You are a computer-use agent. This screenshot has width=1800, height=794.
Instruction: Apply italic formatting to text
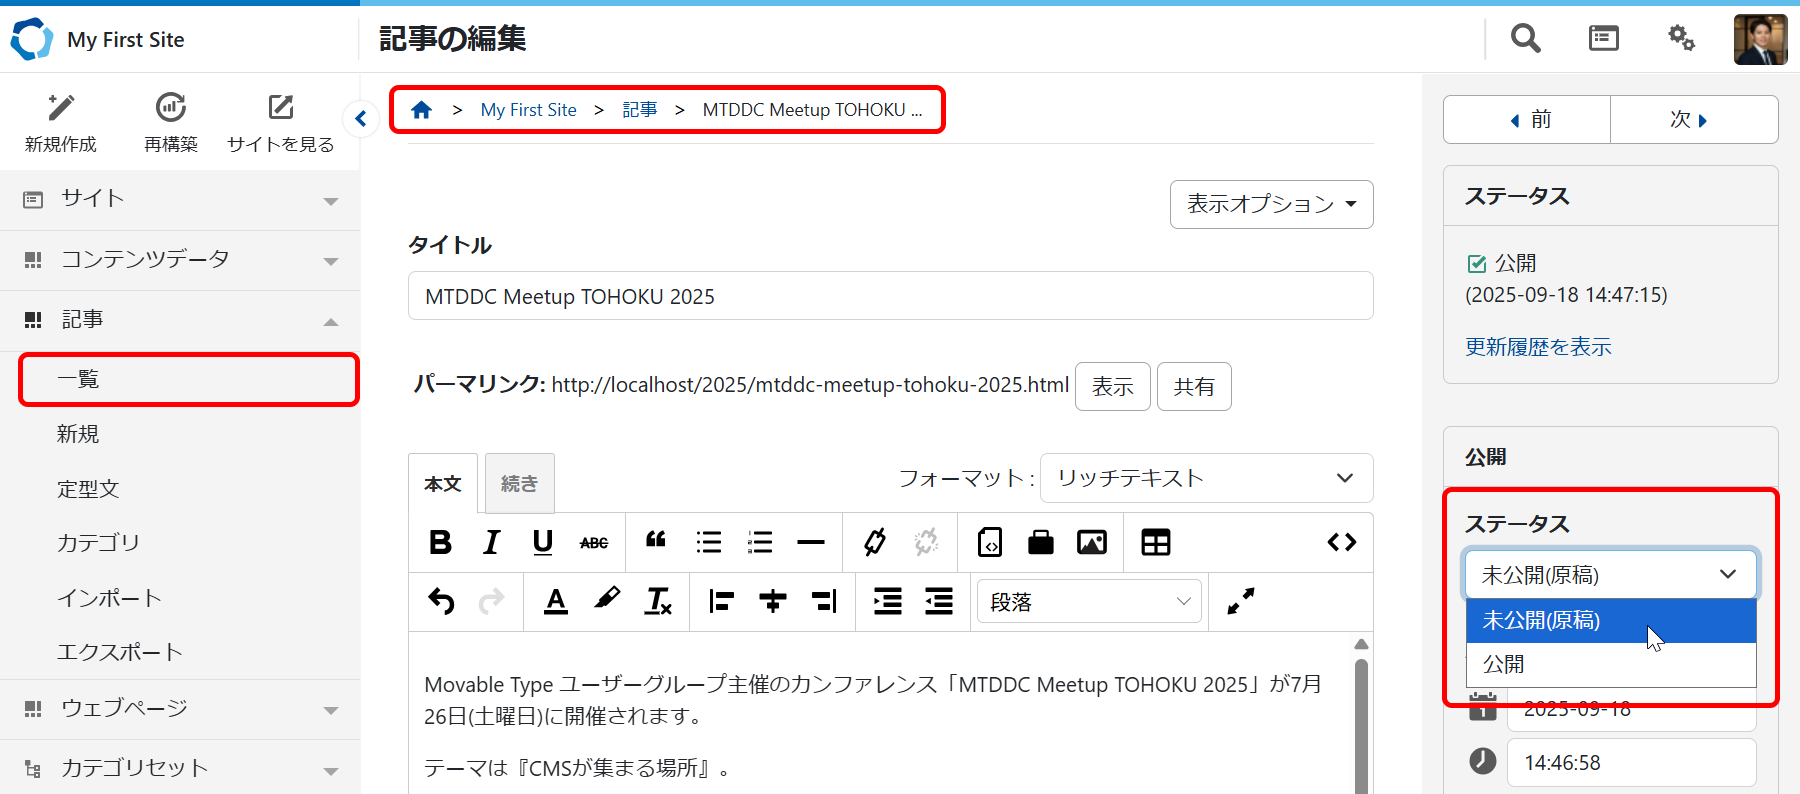[491, 542]
